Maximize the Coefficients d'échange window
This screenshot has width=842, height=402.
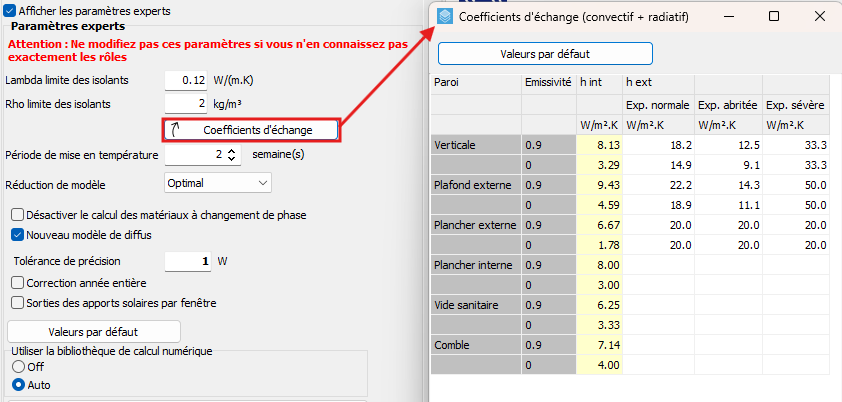click(x=774, y=17)
